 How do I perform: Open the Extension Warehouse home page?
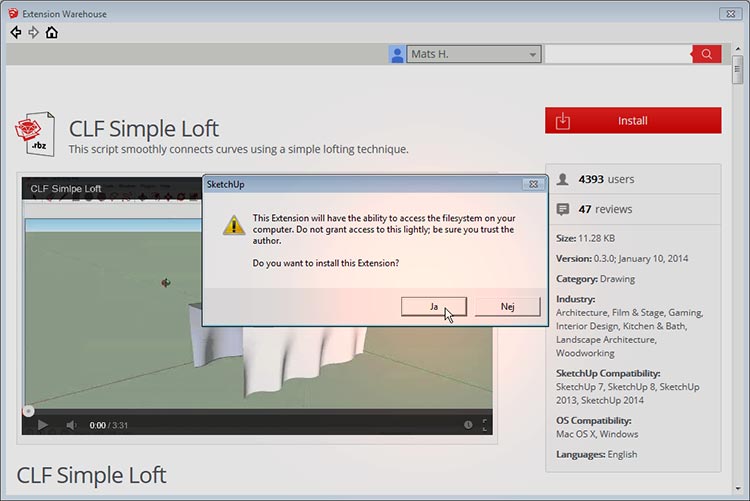pyautogui.click(x=52, y=33)
